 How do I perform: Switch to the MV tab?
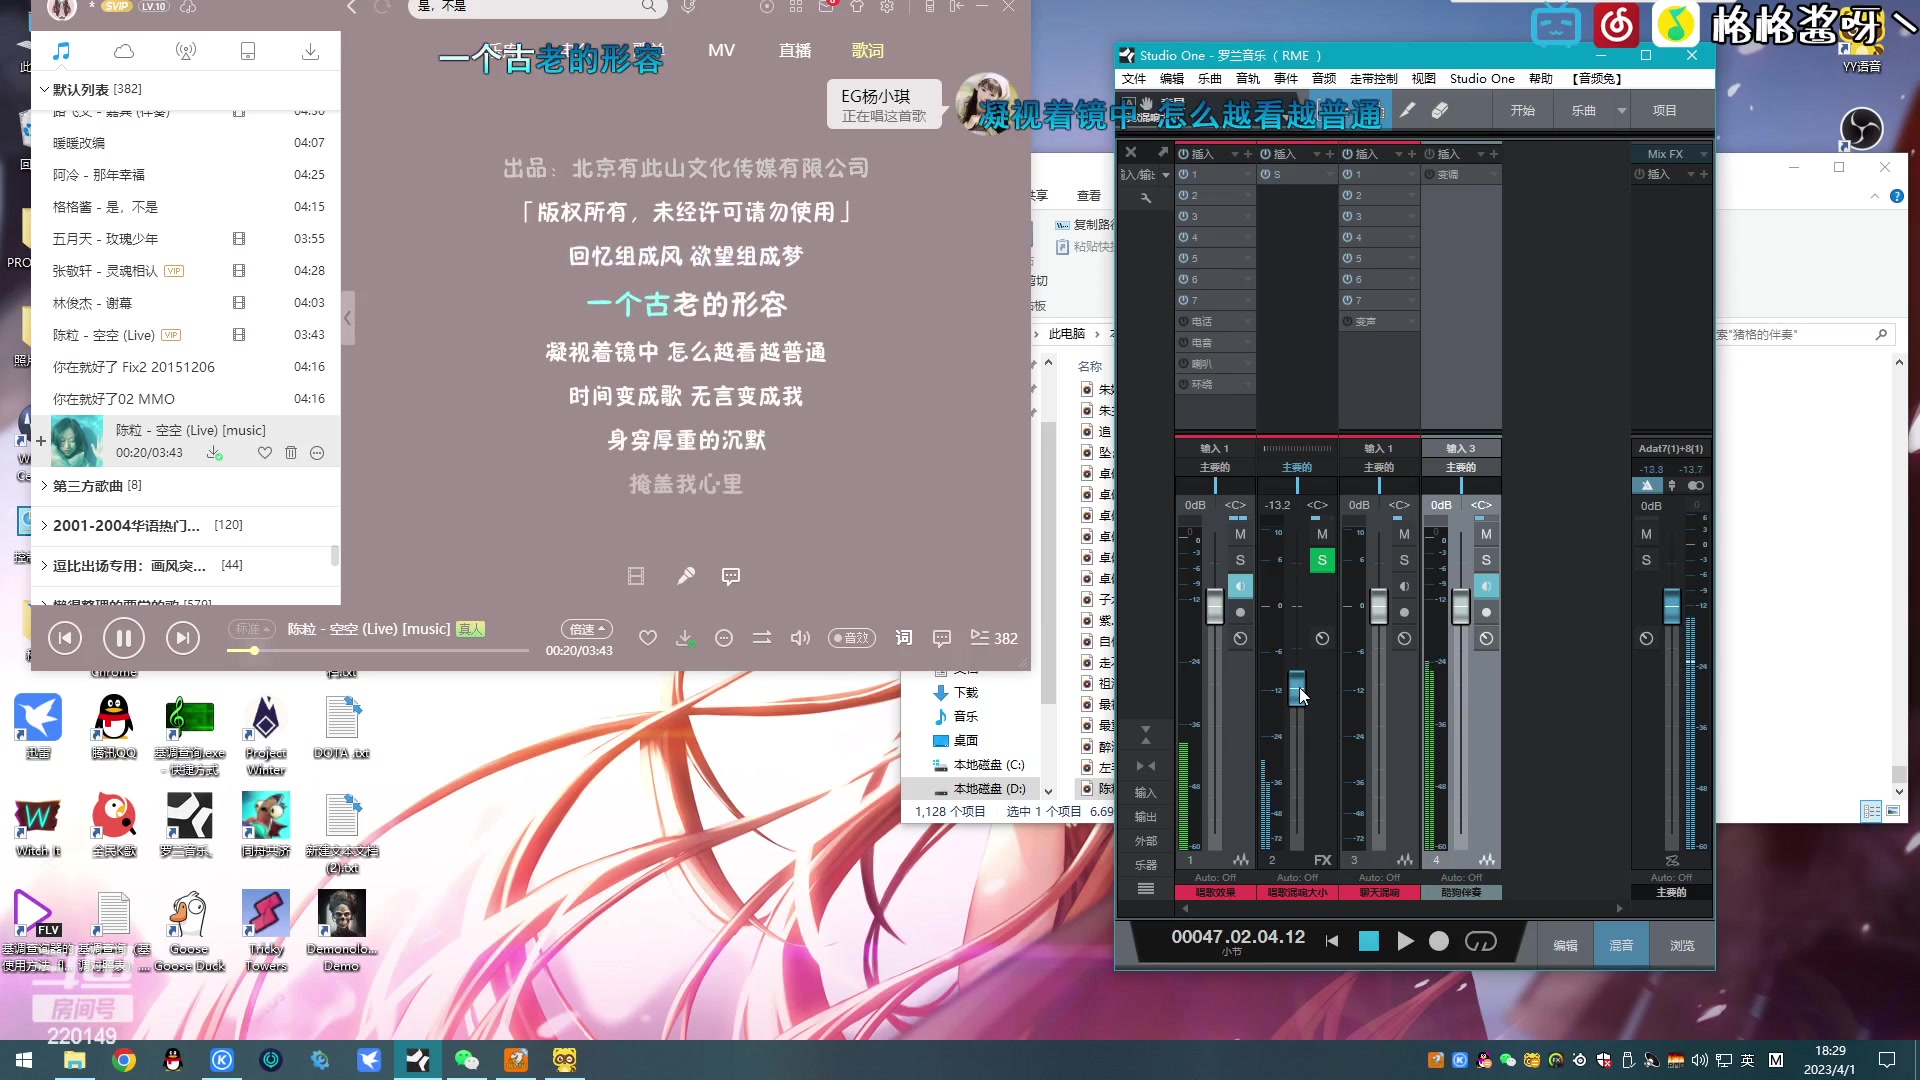721,50
